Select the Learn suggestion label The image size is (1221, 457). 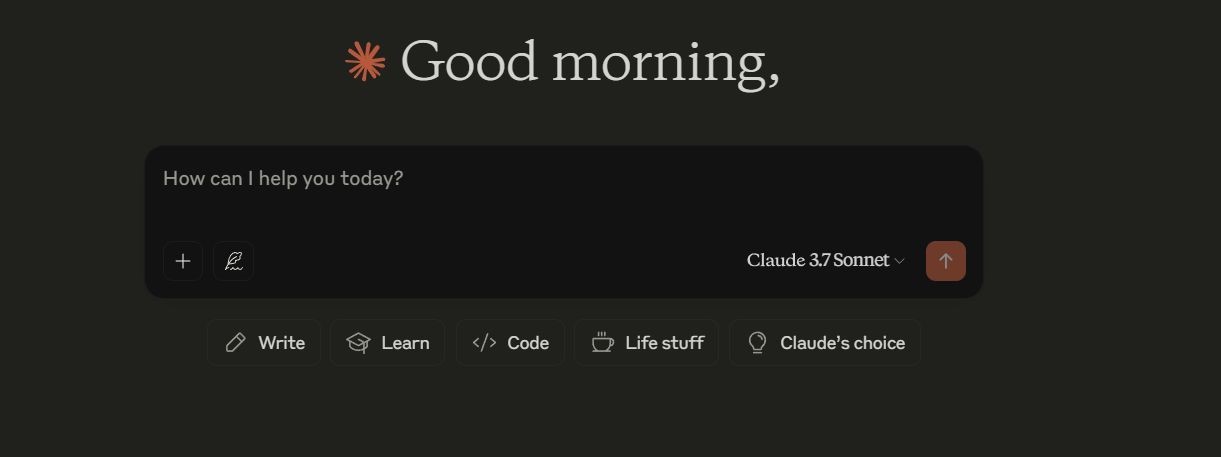(405, 343)
